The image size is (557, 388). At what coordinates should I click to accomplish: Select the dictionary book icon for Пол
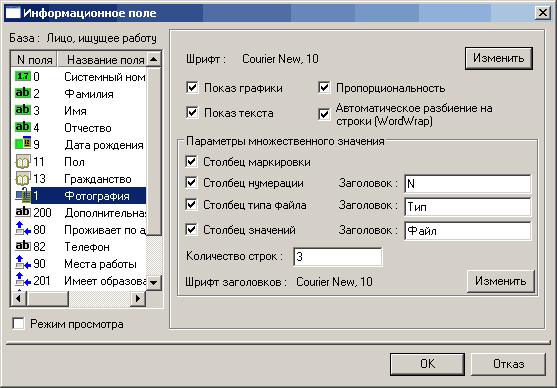pyautogui.click(x=23, y=162)
